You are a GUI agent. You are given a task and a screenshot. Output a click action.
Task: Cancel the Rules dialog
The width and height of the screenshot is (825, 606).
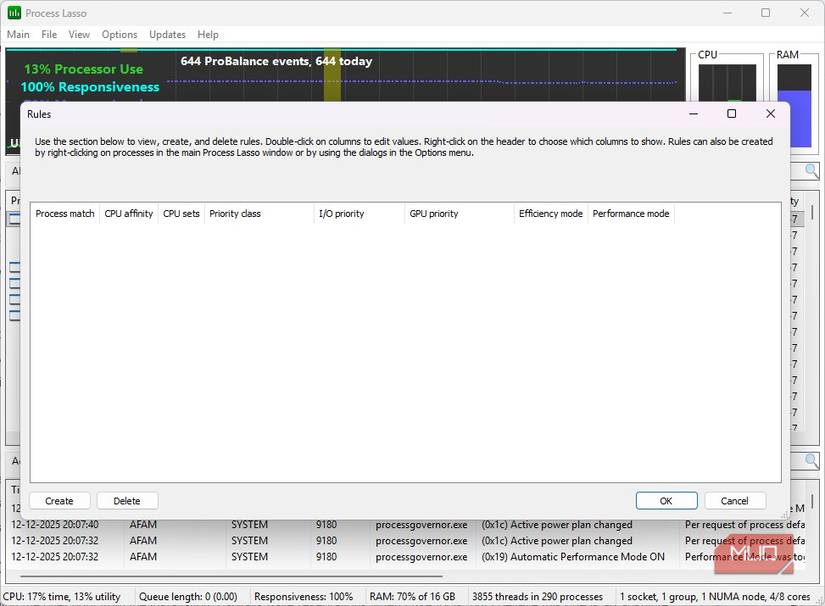(735, 501)
